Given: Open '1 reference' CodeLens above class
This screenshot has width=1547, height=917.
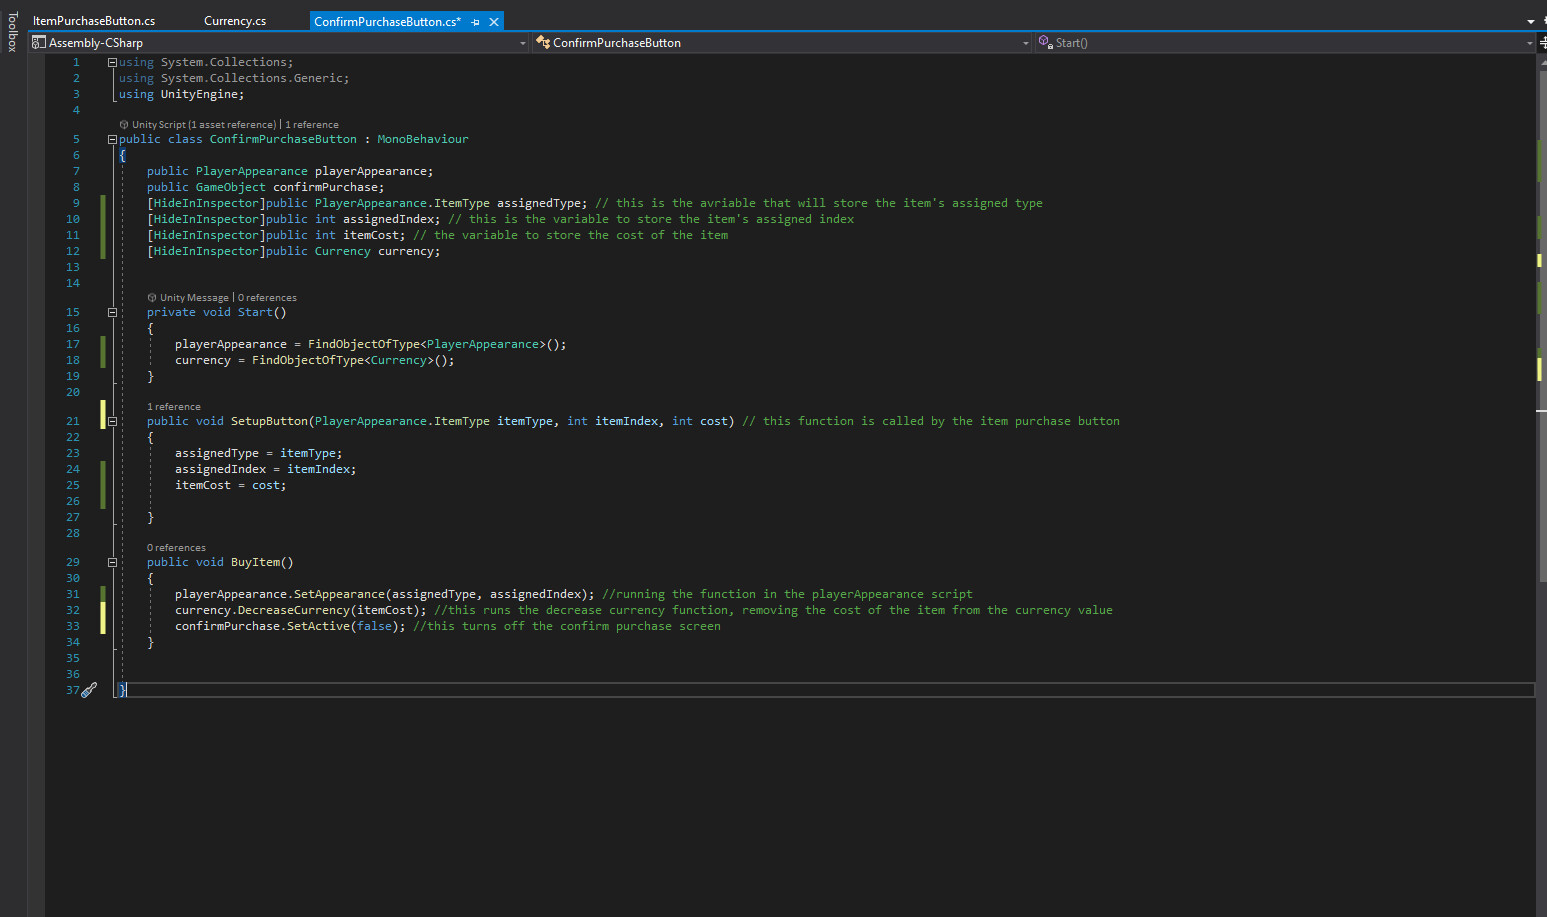Looking at the screenshot, I should pos(312,125).
